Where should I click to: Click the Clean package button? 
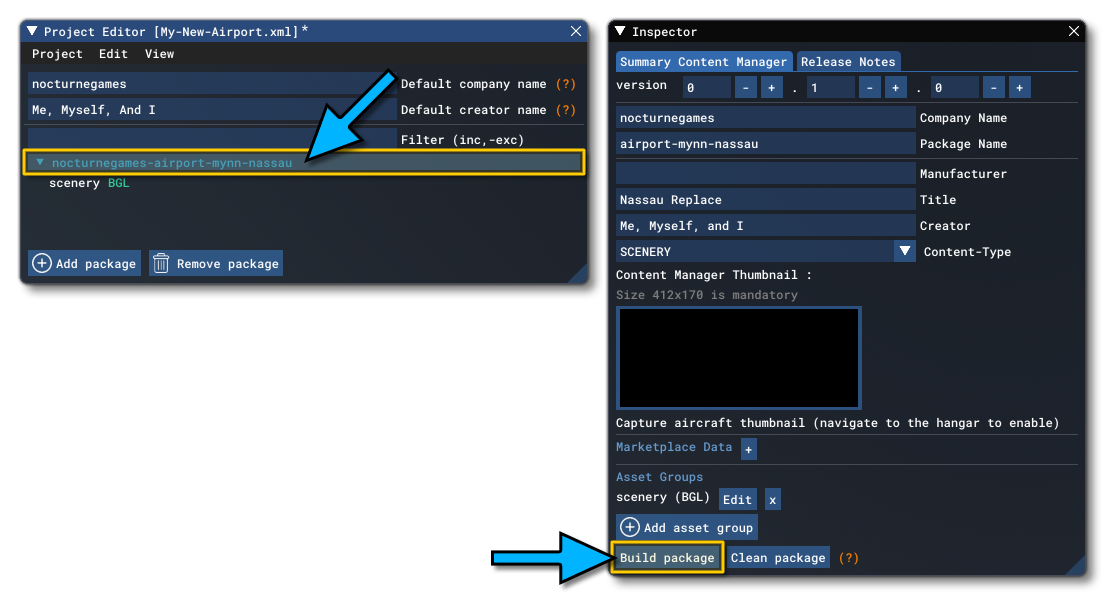pos(778,557)
